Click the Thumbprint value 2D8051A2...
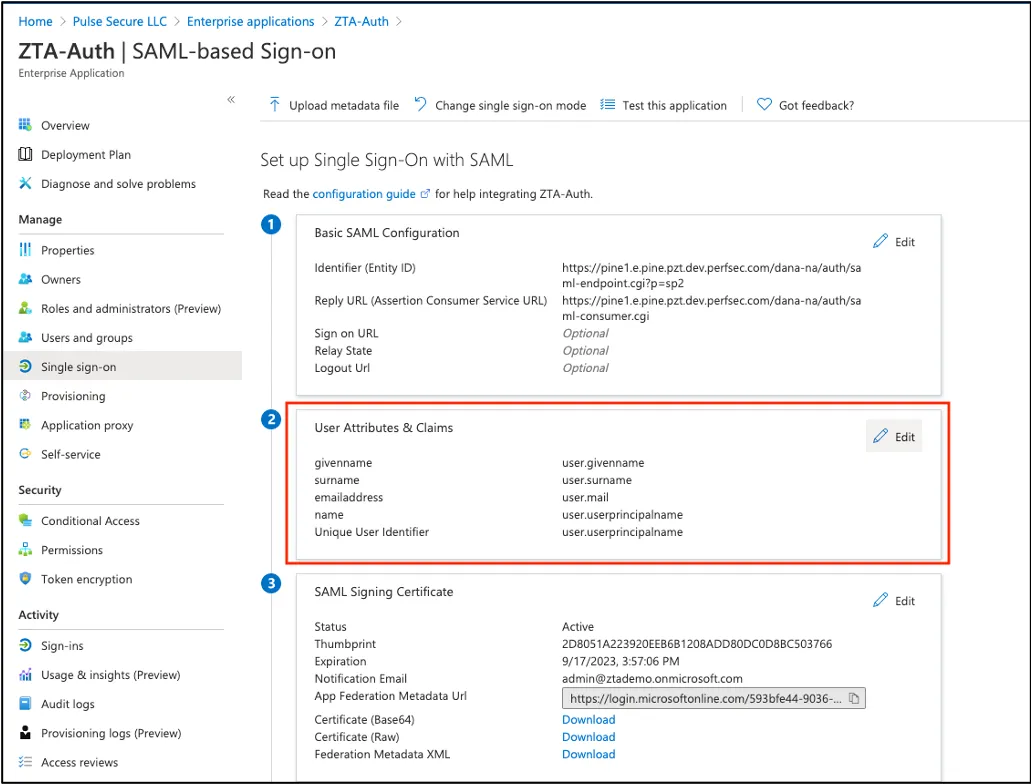Image resolution: width=1031 pixels, height=784 pixels. point(697,644)
